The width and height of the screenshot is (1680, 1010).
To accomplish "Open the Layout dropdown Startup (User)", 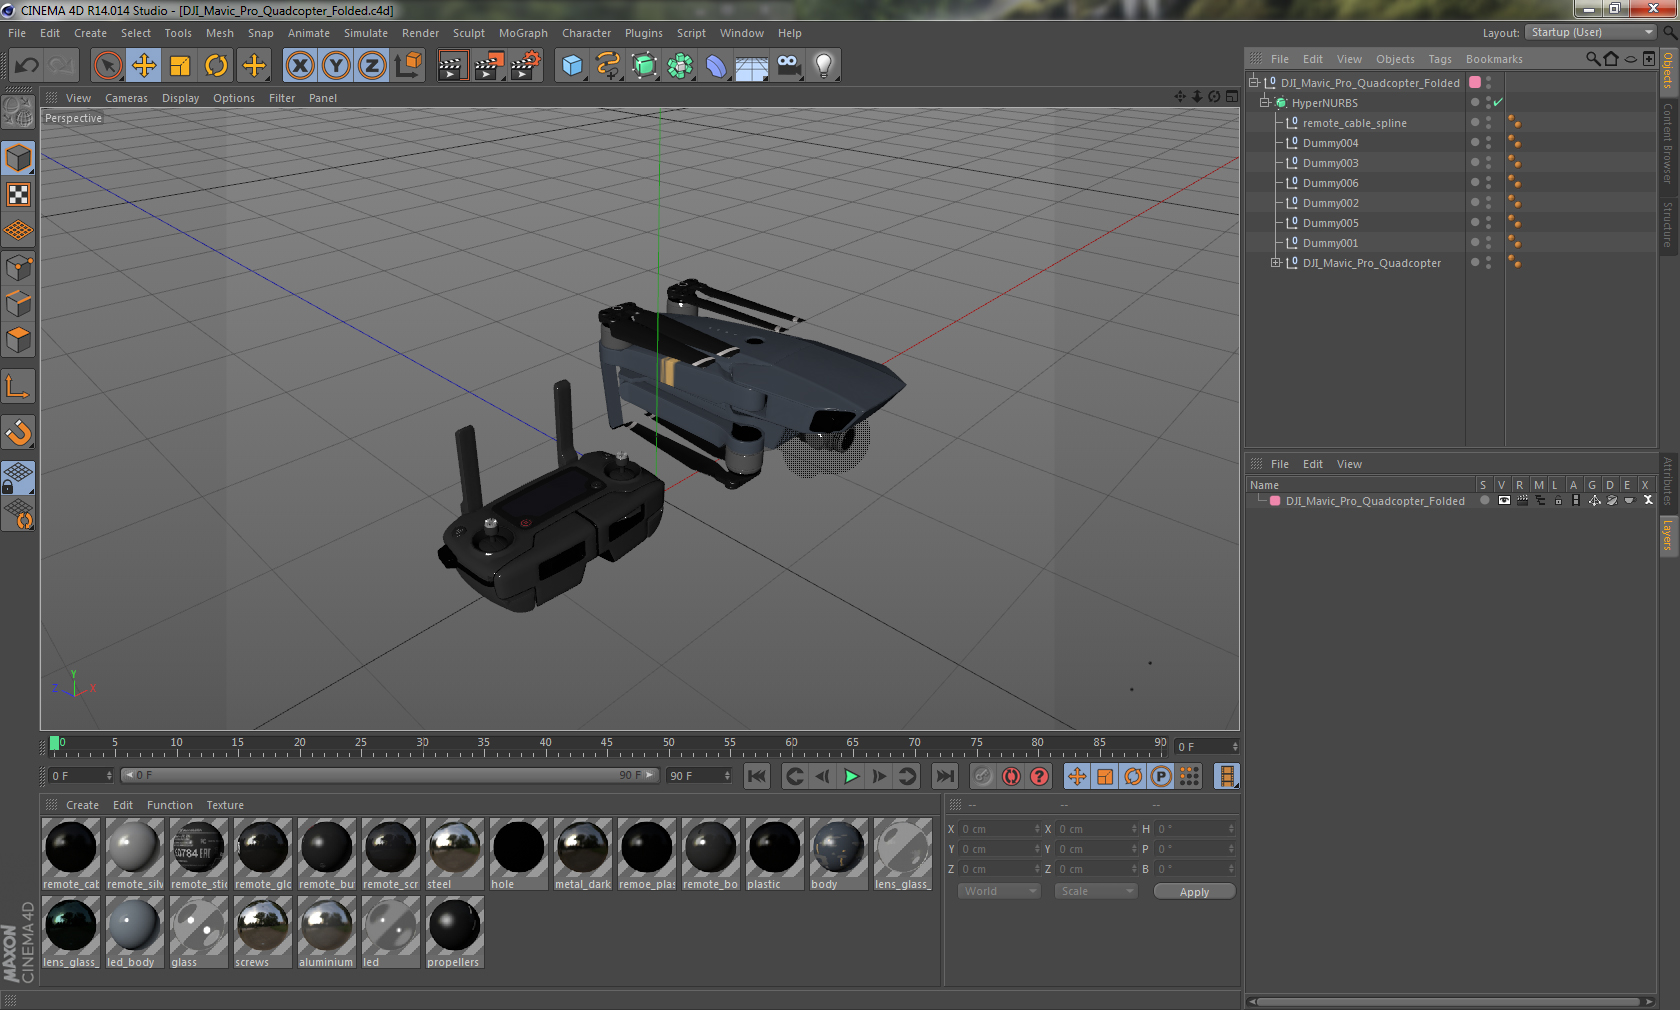I will (x=1592, y=33).
